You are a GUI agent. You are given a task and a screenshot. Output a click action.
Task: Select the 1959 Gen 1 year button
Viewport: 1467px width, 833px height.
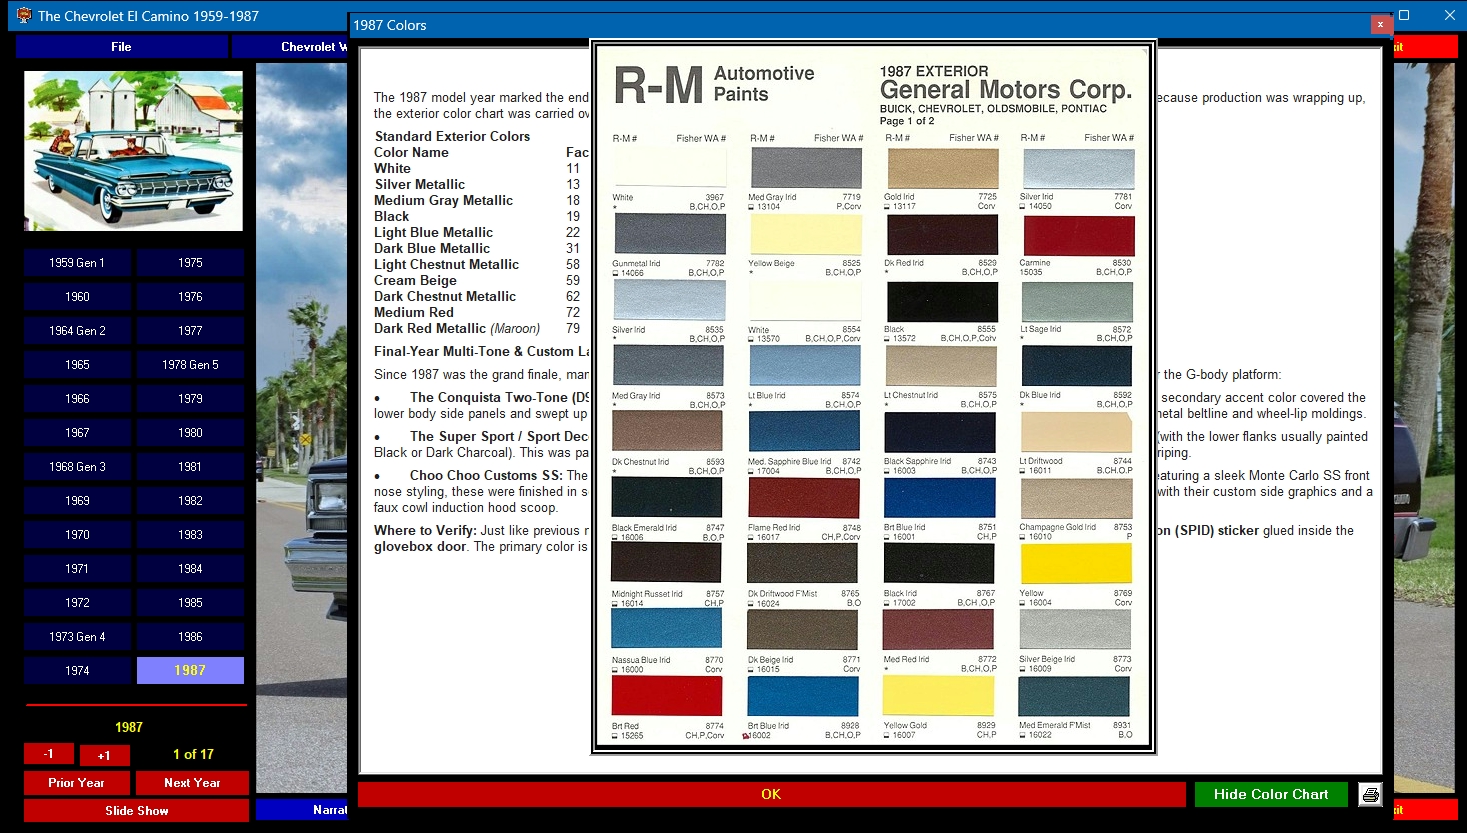click(x=77, y=263)
